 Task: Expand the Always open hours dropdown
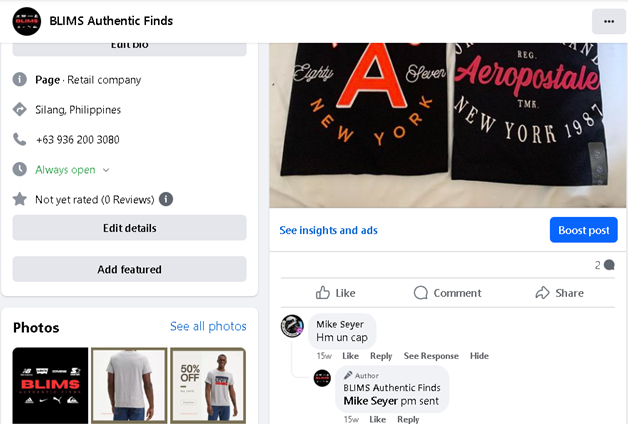(x=106, y=170)
